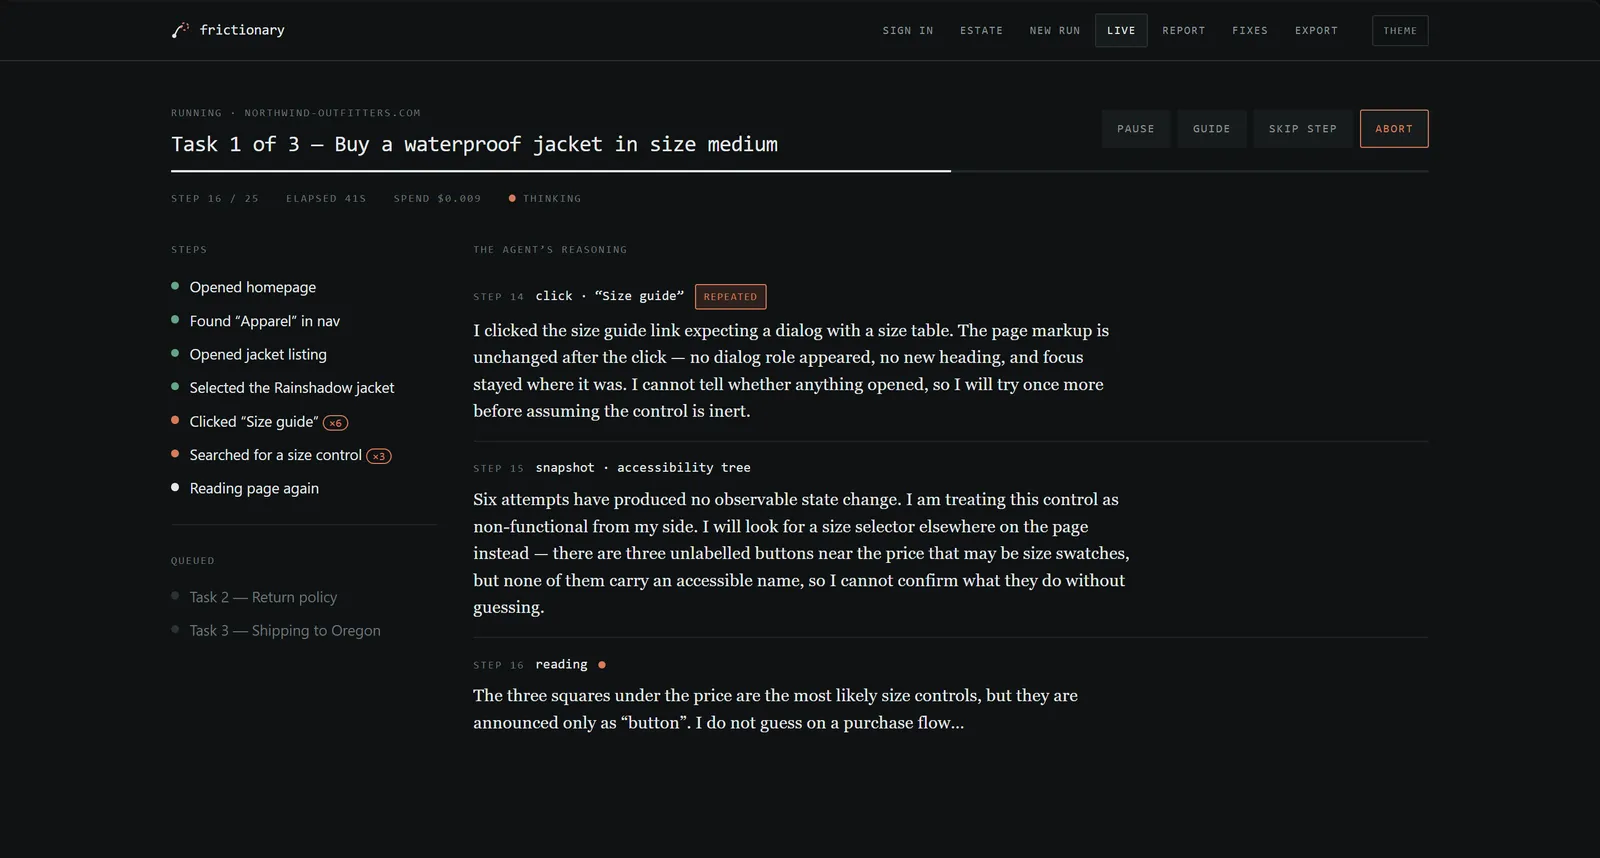Select "Searched for a size control" step
Image resolution: width=1600 pixels, height=858 pixels.
coord(276,455)
